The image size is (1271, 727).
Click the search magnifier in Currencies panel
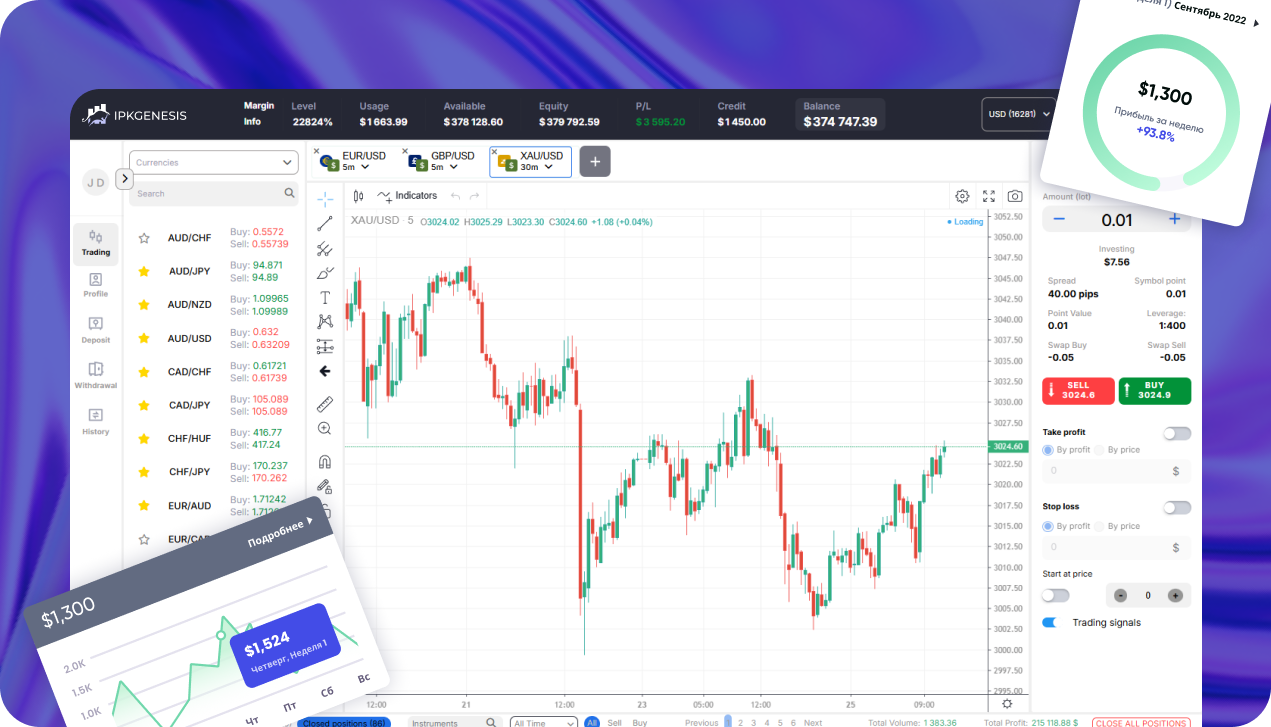[x=290, y=193]
